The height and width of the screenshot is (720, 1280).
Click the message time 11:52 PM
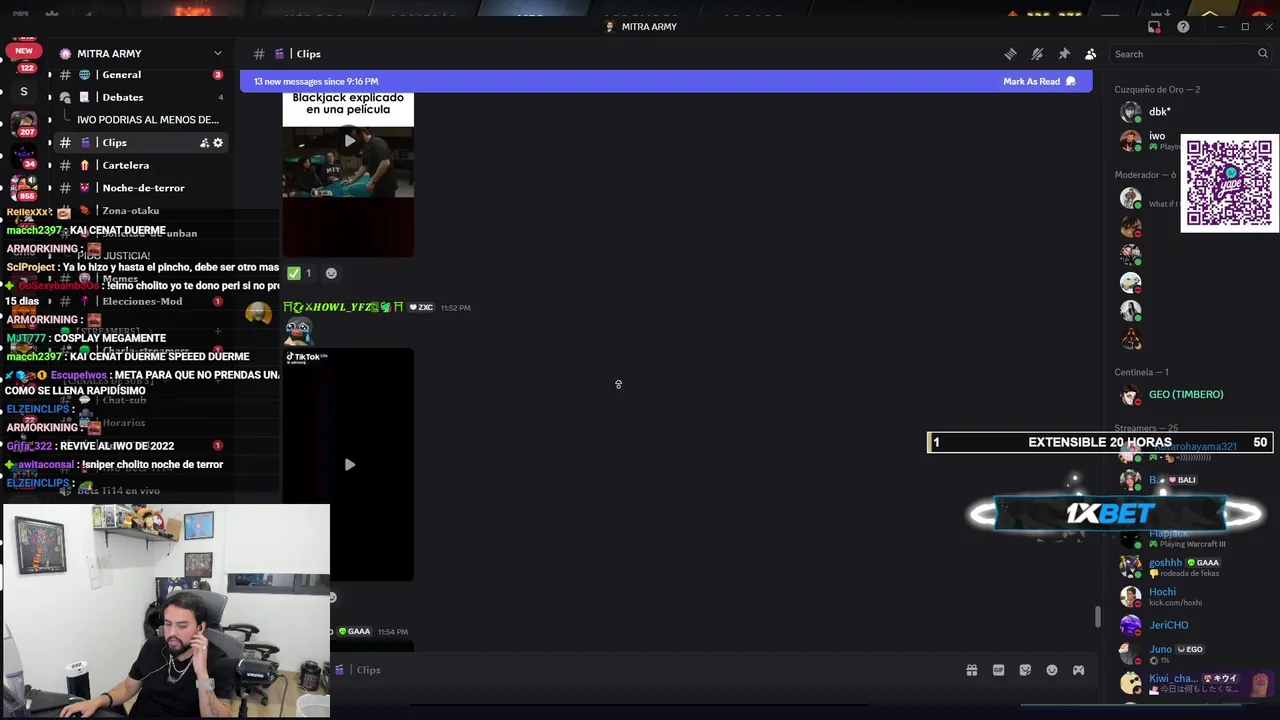click(x=455, y=308)
